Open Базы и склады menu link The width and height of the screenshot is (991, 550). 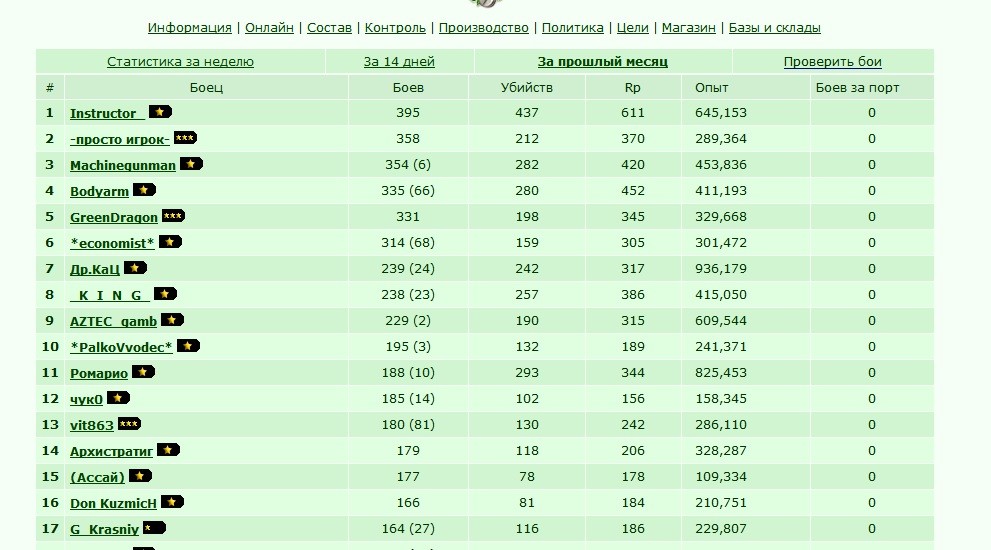click(x=774, y=28)
